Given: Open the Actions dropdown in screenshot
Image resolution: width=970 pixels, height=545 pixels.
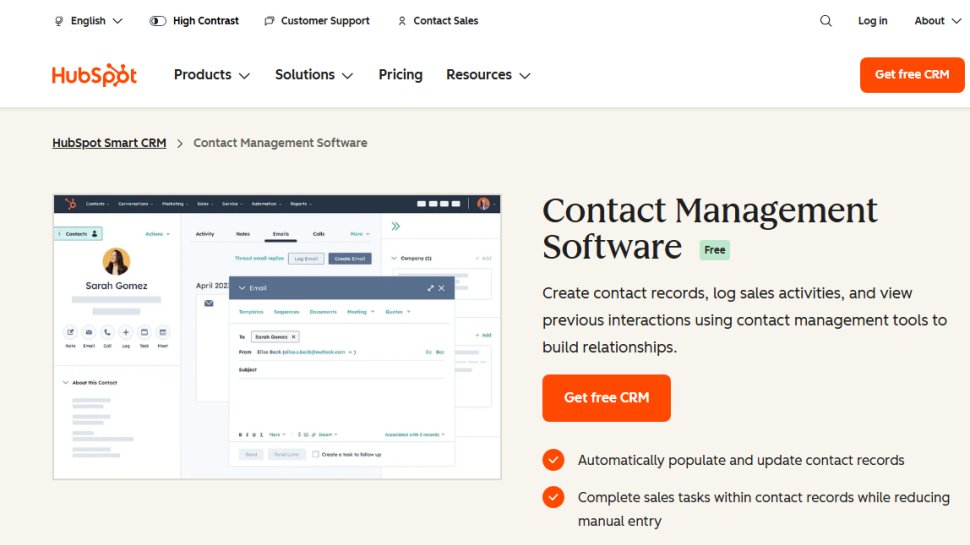Looking at the screenshot, I should [x=157, y=234].
